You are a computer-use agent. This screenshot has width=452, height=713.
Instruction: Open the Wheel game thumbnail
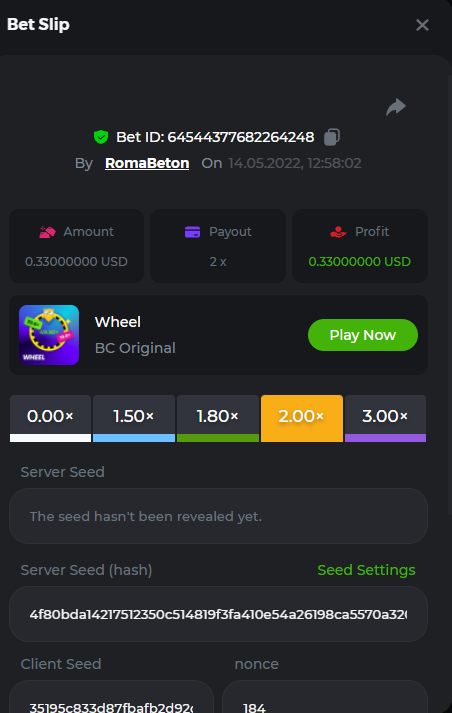coord(49,335)
